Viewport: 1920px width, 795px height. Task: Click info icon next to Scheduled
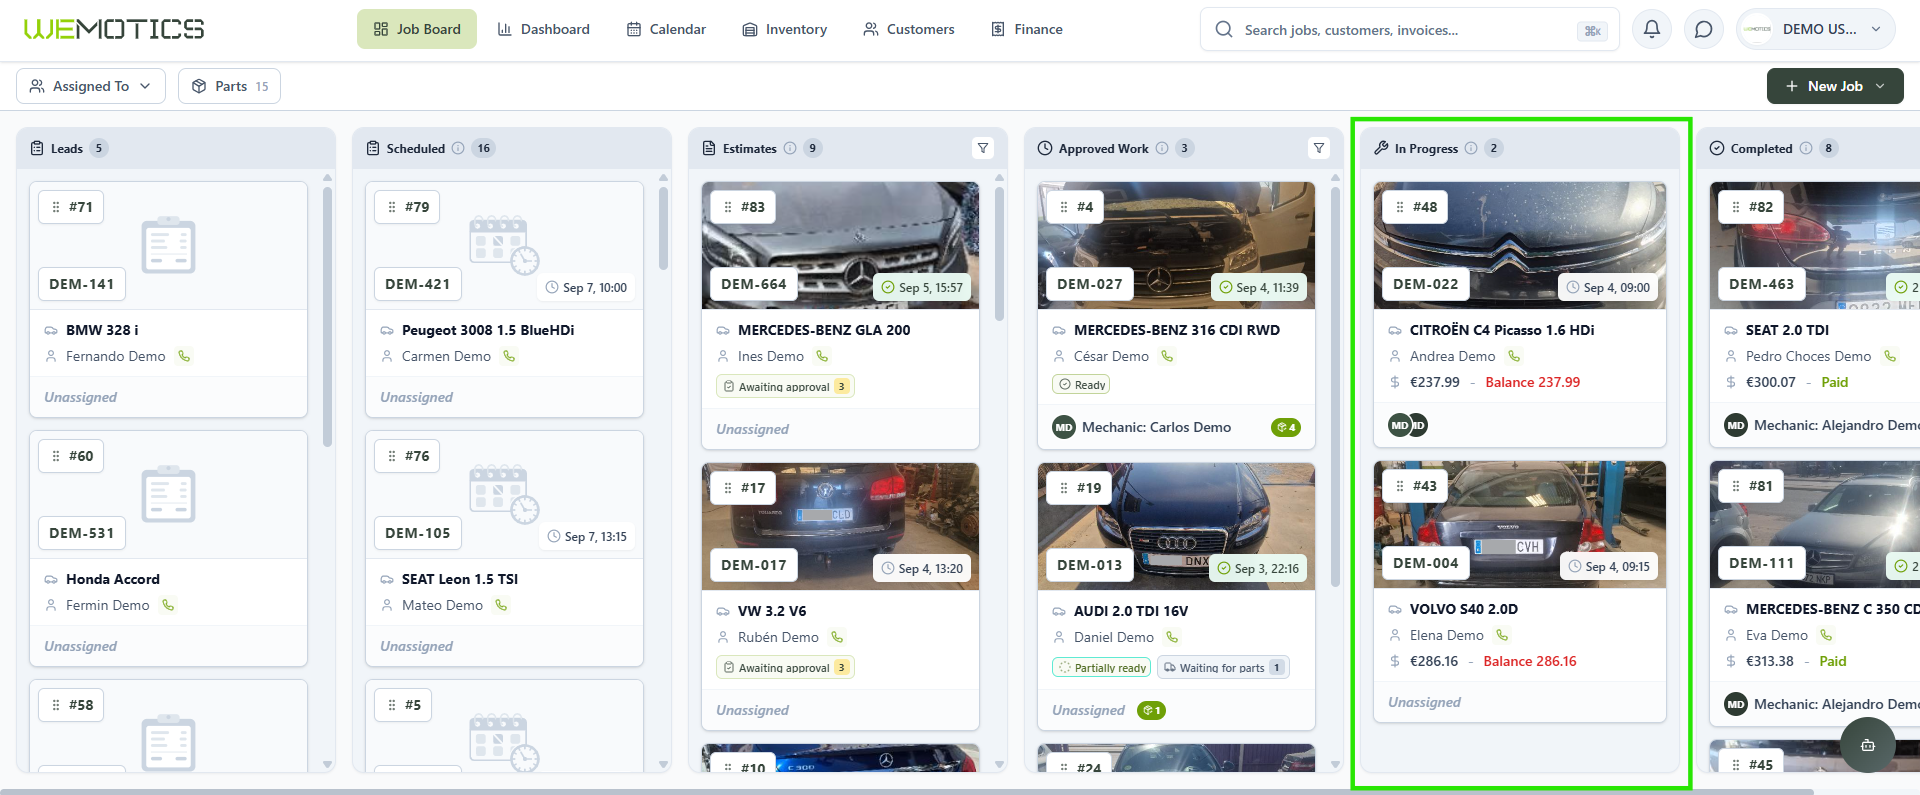458,148
